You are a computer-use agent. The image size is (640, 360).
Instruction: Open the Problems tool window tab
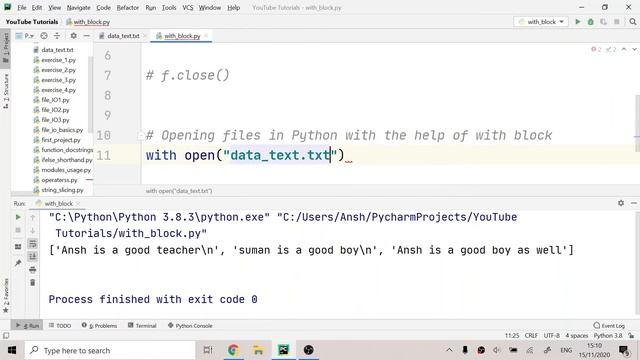(99, 326)
